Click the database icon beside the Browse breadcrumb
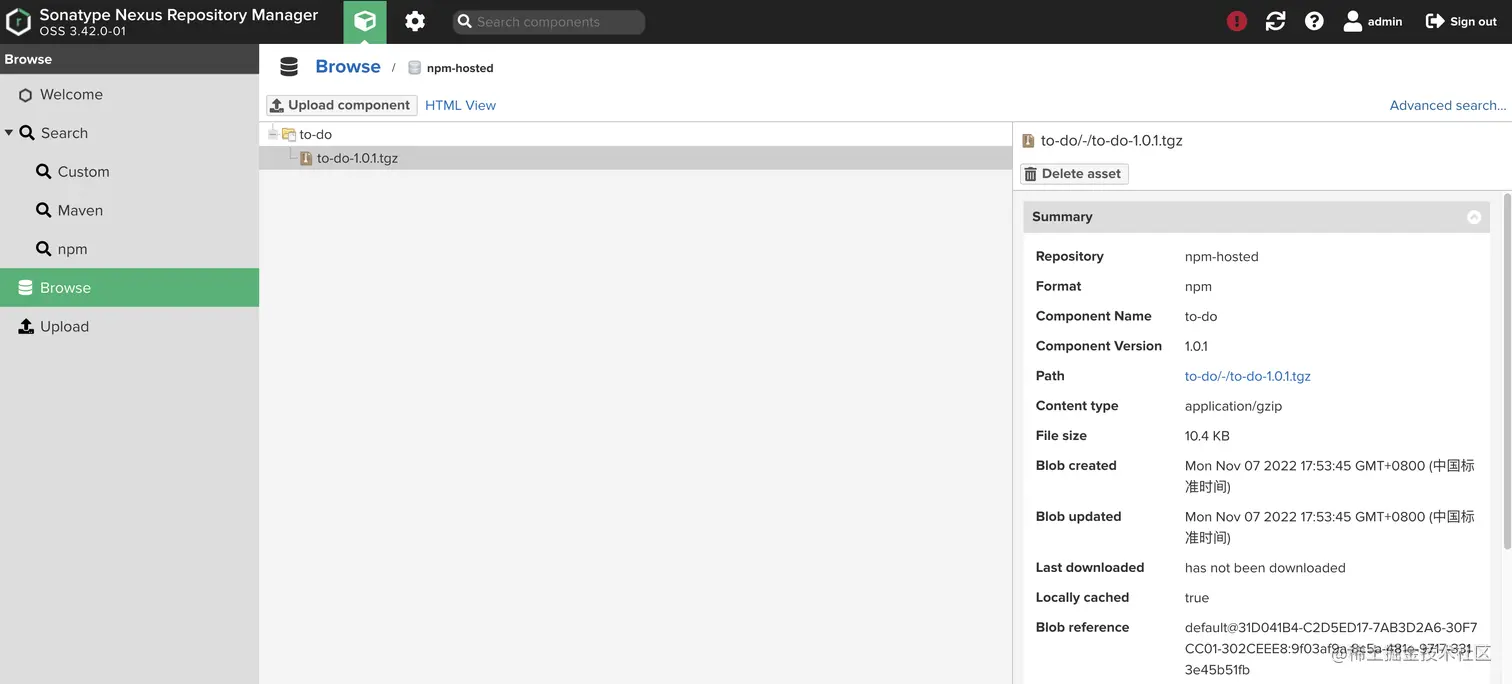Viewport: 1512px width, 684px height. coord(289,67)
